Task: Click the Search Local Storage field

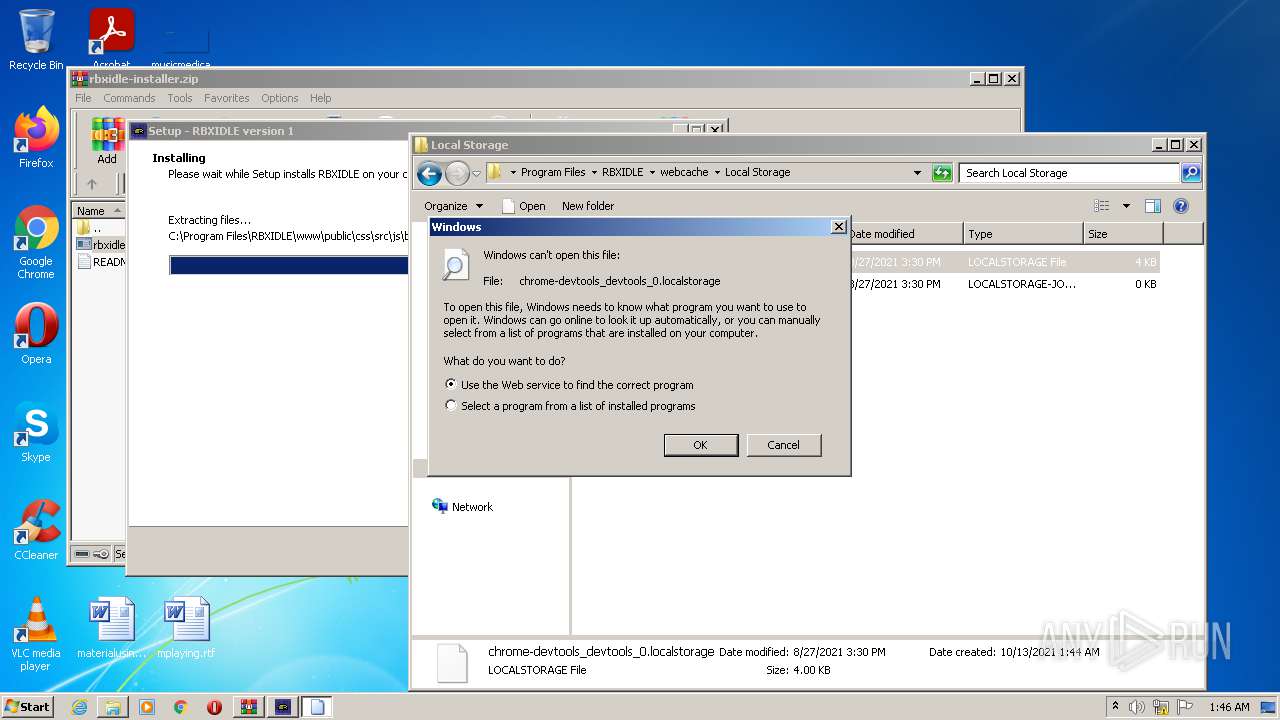Action: (x=1069, y=173)
